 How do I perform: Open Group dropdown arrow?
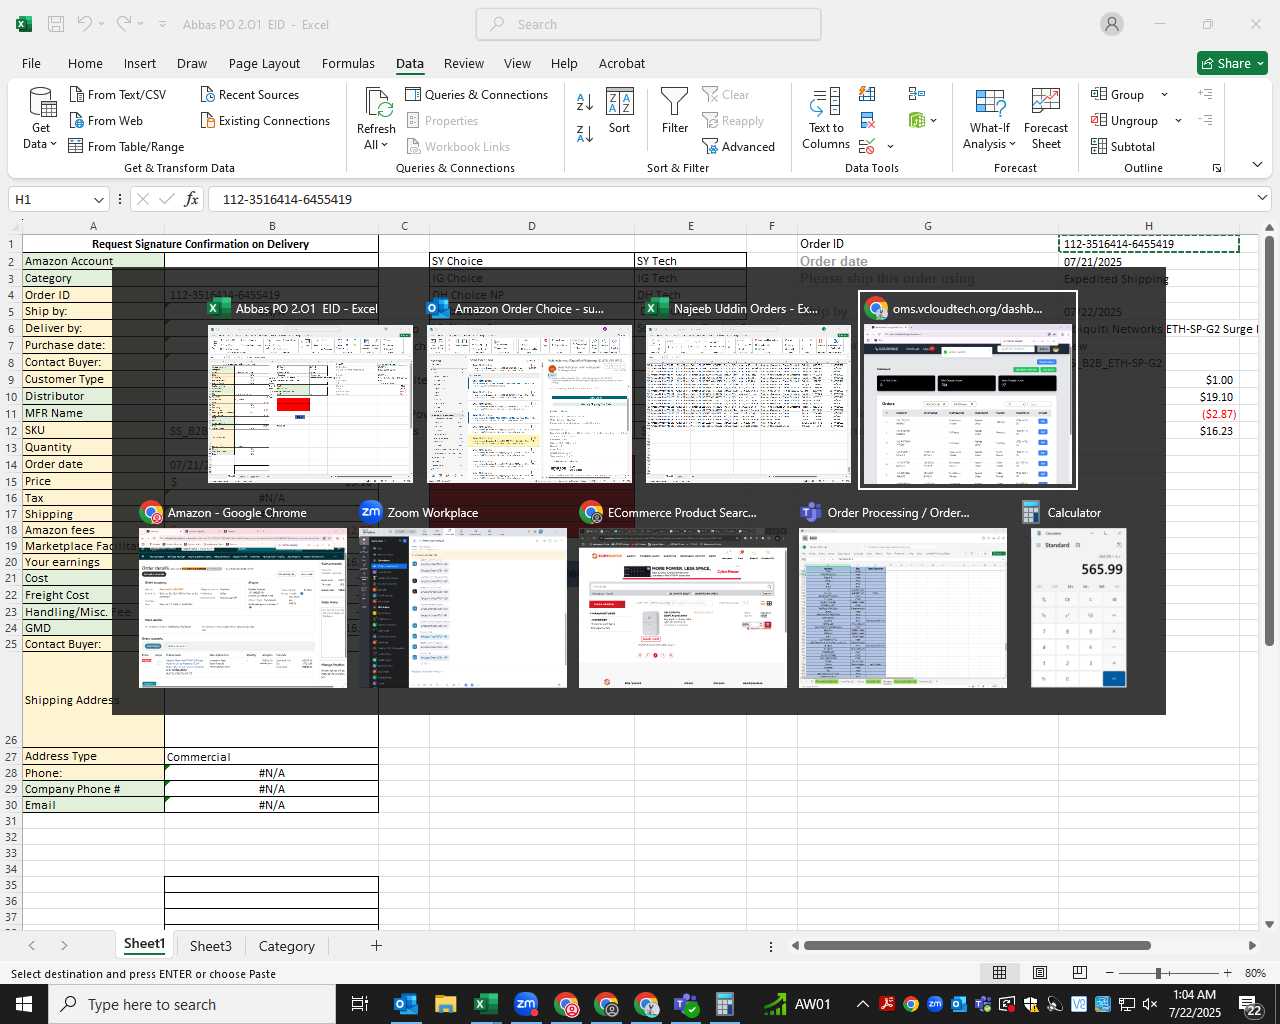[x=1164, y=95]
